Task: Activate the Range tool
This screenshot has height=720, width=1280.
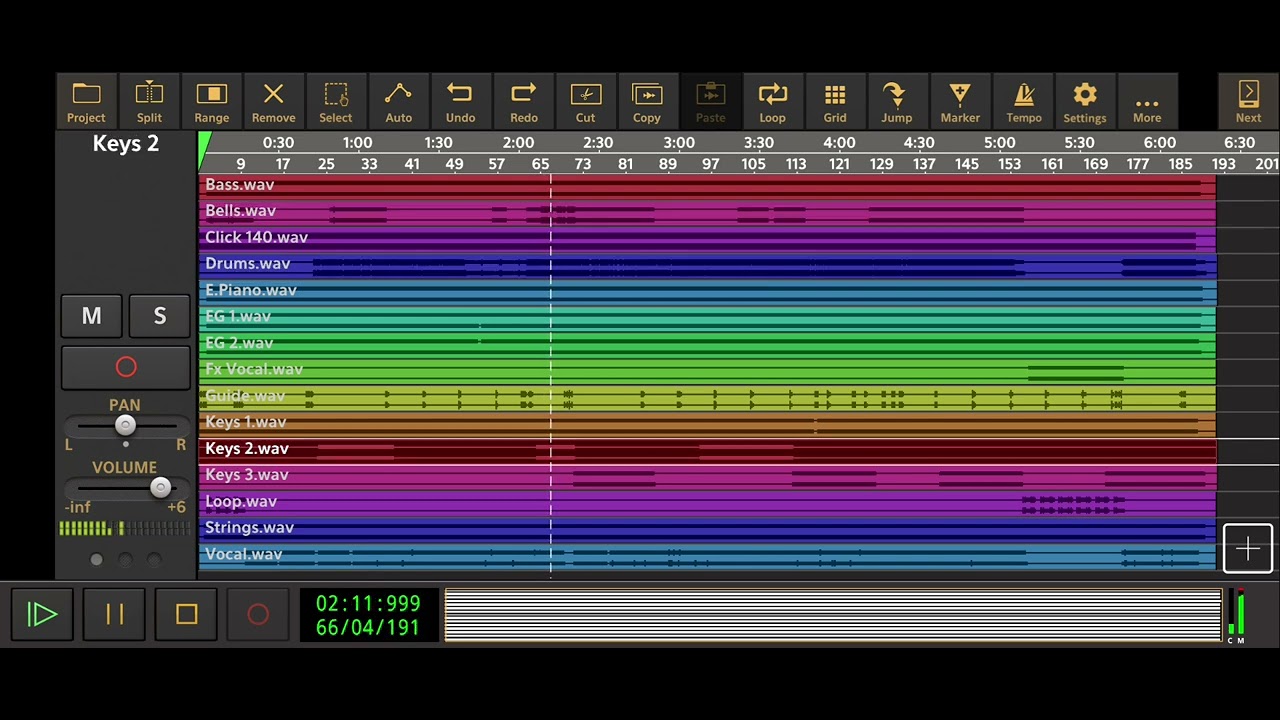Action: tap(212, 102)
